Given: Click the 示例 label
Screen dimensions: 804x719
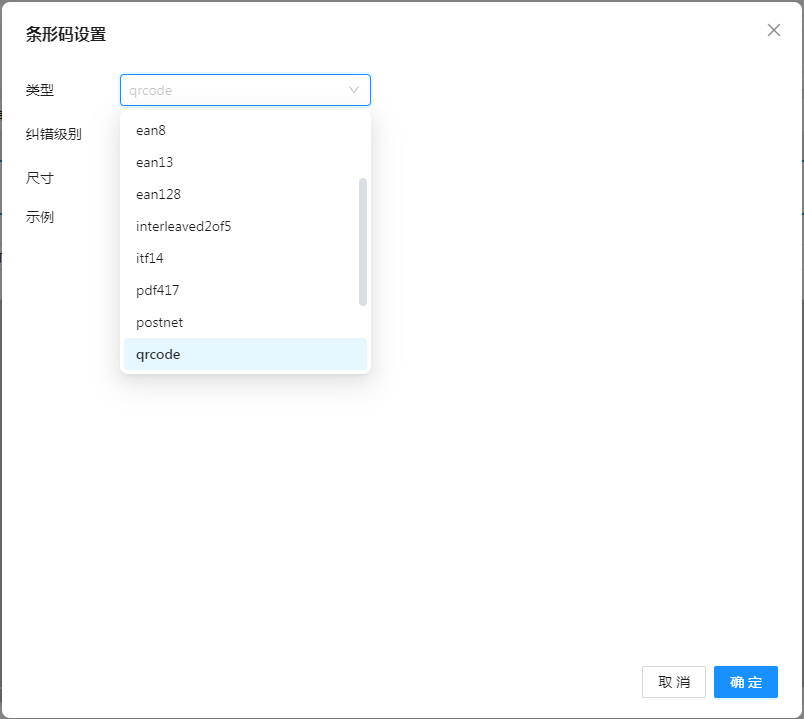Looking at the screenshot, I should 40,217.
